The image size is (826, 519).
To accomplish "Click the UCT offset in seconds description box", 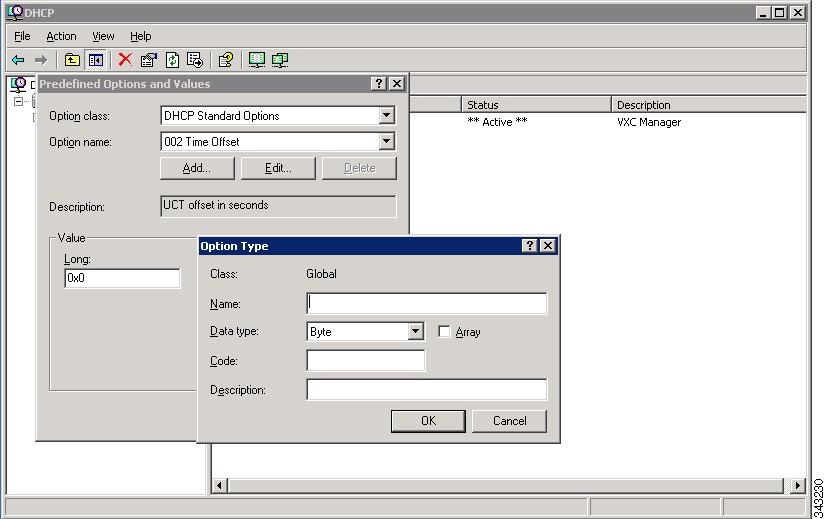I will point(278,206).
